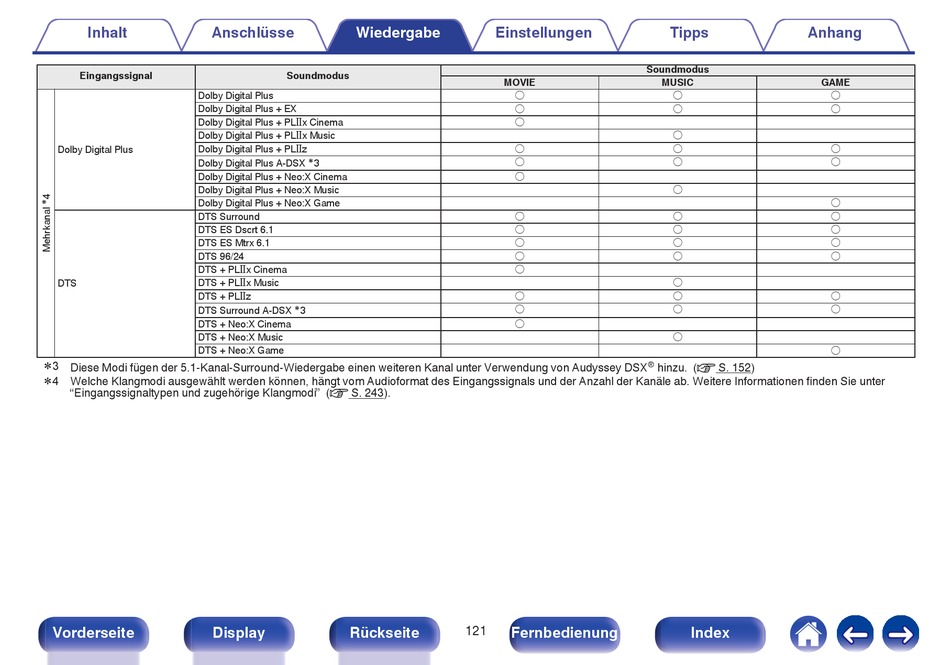This screenshot has width=950, height=665.
Task: Click the page number 121
Action: pos(476,631)
